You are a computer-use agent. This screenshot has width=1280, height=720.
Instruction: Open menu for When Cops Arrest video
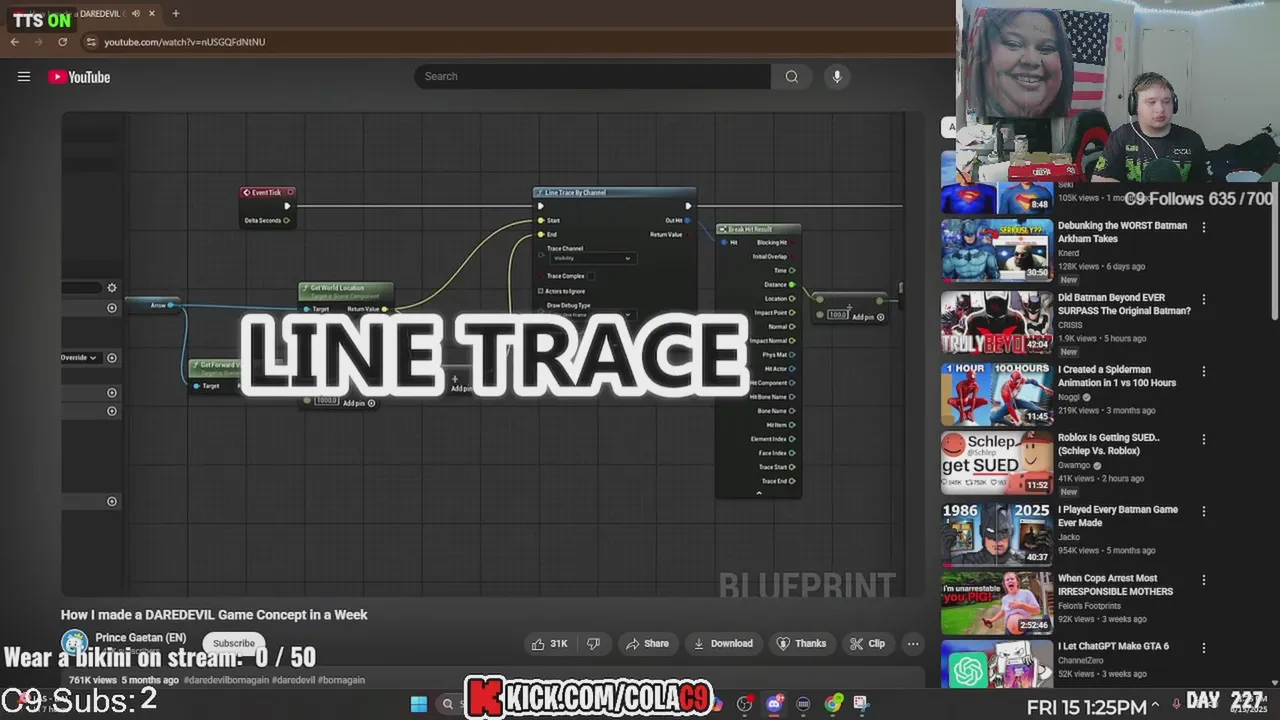point(1204,580)
